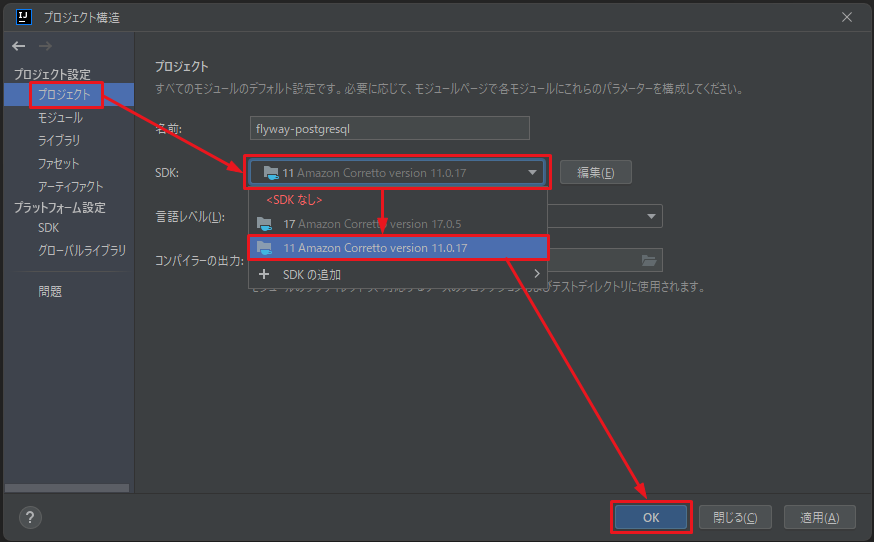
Task: Select モジュール in the sidebar
Action: click(60, 118)
